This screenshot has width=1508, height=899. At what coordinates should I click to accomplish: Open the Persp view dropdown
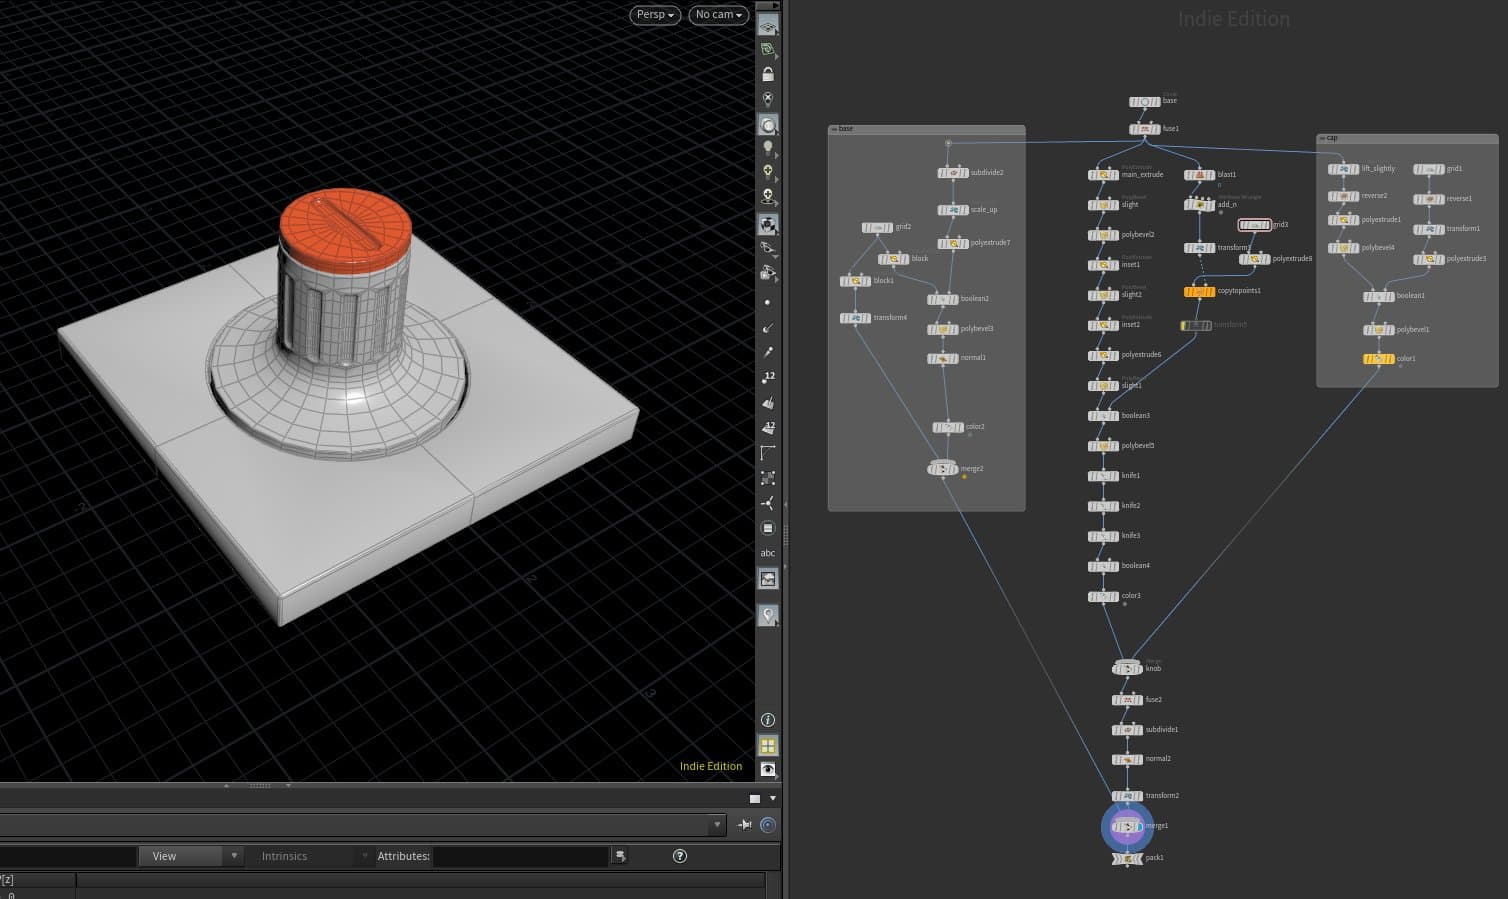[655, 15]
